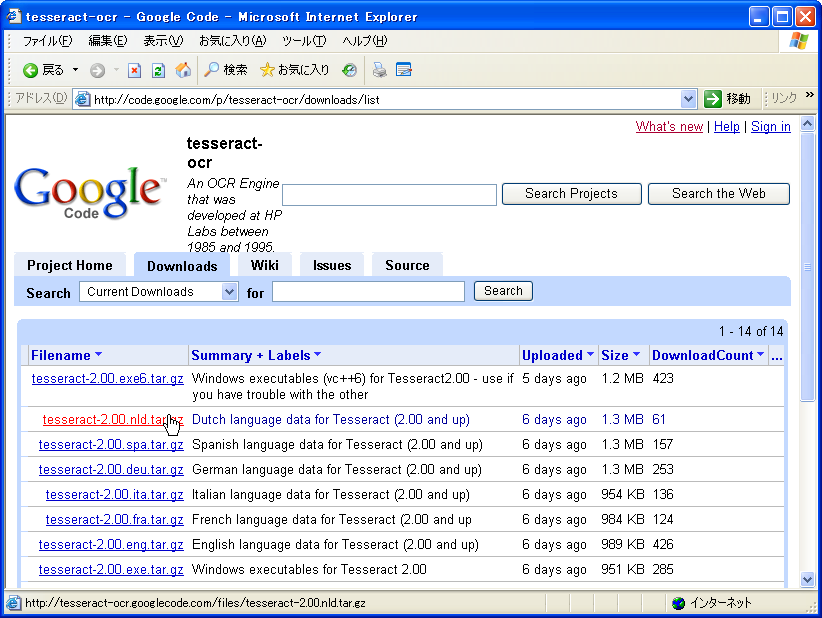Open the ヘルプ(H) menu

coord(365,40)
